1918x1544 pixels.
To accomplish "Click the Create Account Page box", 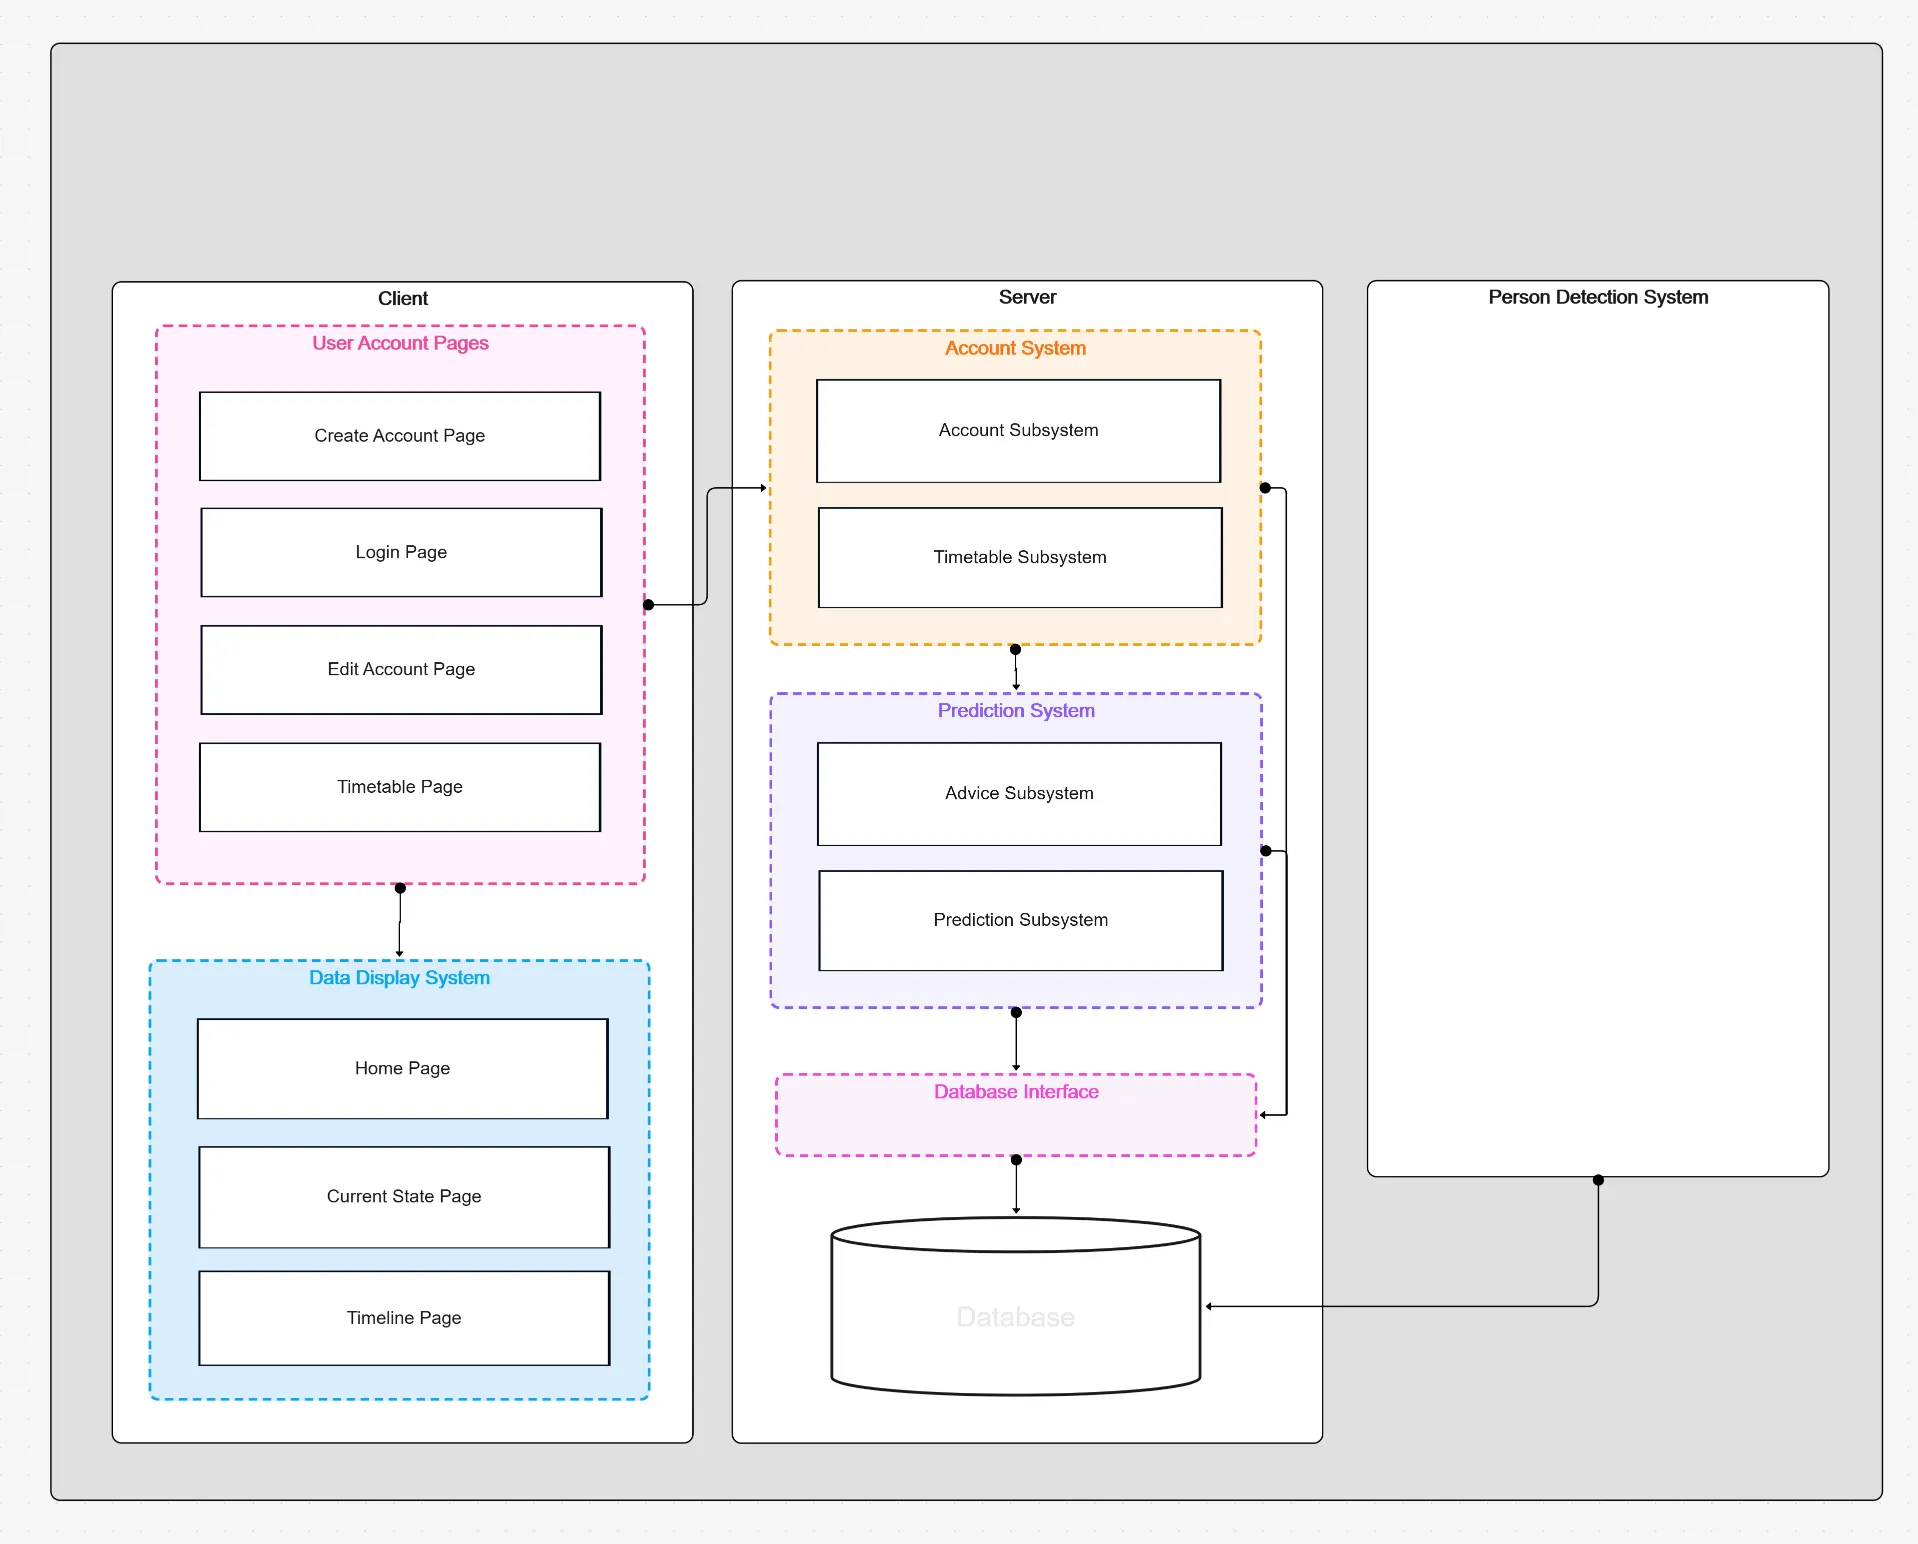I will pyautogui.click(x=400, y=436).
